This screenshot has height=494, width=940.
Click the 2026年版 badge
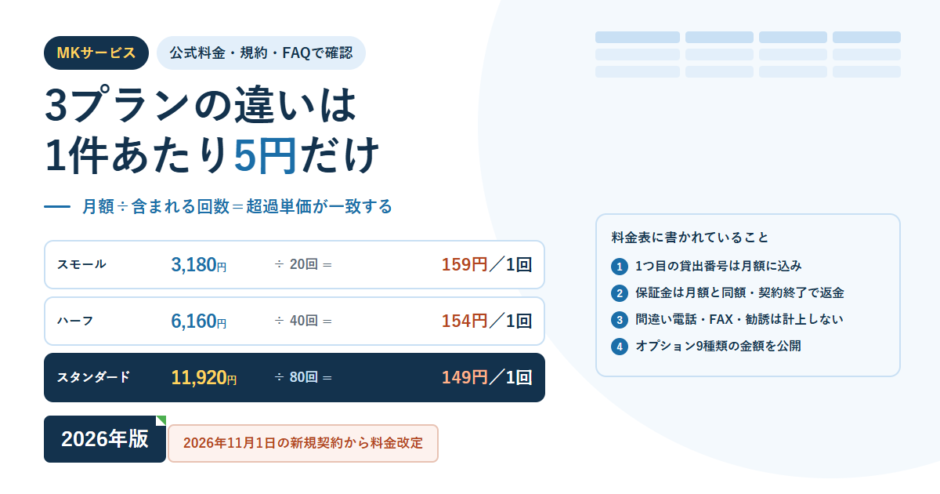click(105, 439)
